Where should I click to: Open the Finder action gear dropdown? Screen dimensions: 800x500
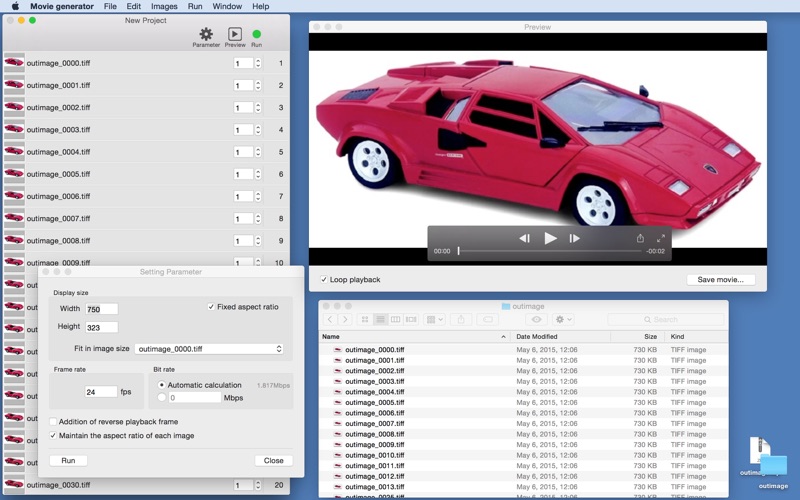(x=564, y=320)
